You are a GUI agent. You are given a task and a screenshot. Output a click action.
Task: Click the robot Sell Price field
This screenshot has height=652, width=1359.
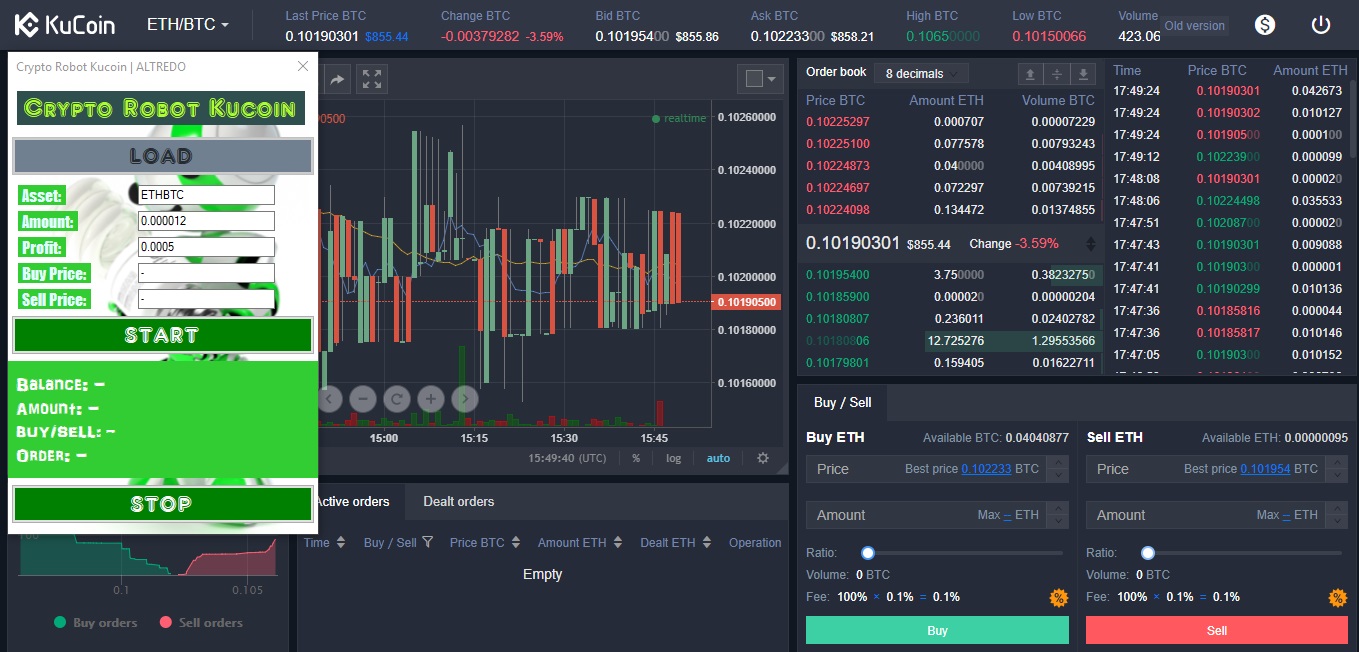tap(206, 299)
